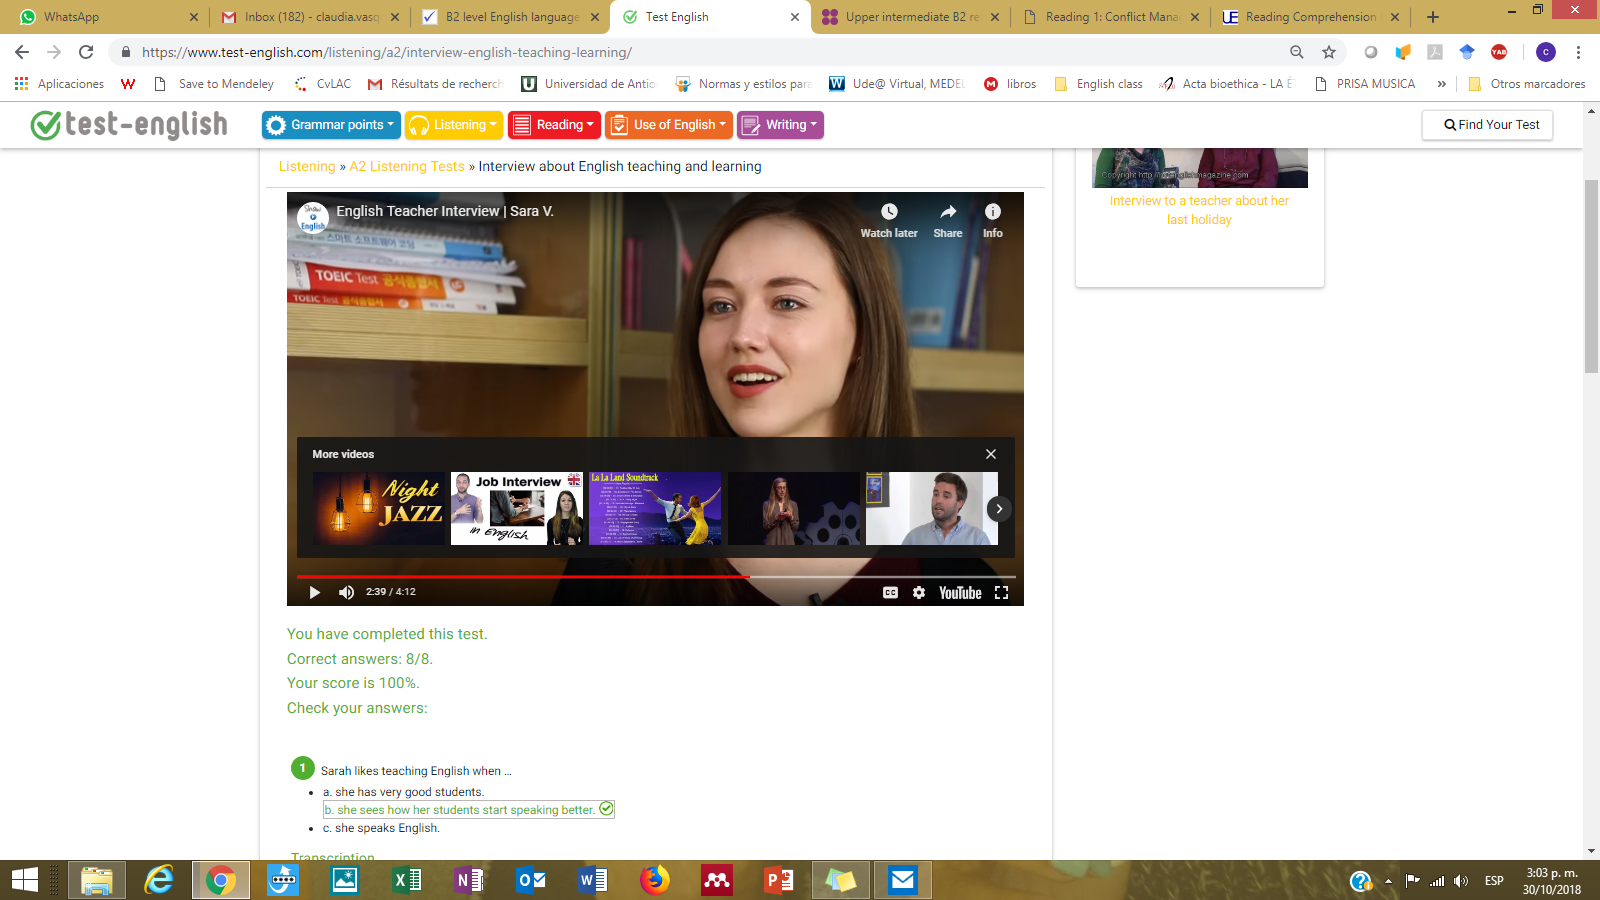This screenshot has width=1600, height=900.
Task: Open the Listening dropdown menu
Action: tap(453, 125)
